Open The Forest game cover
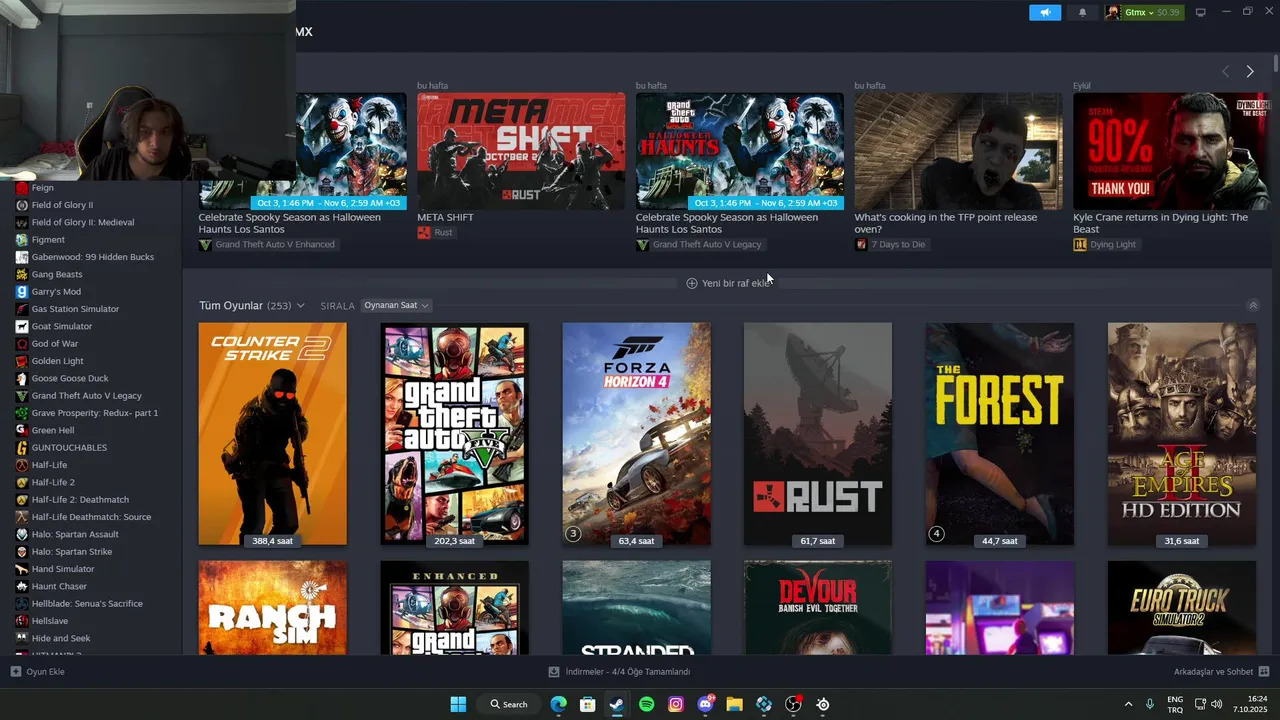The image size is (1280, 720). (x=1000, y=434)
